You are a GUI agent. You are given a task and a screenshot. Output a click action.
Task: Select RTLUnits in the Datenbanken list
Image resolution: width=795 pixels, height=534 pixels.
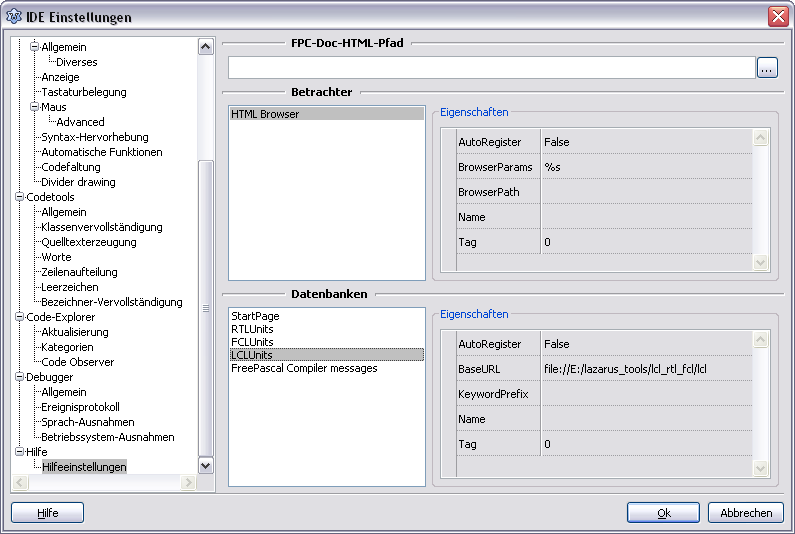point(252,329)
